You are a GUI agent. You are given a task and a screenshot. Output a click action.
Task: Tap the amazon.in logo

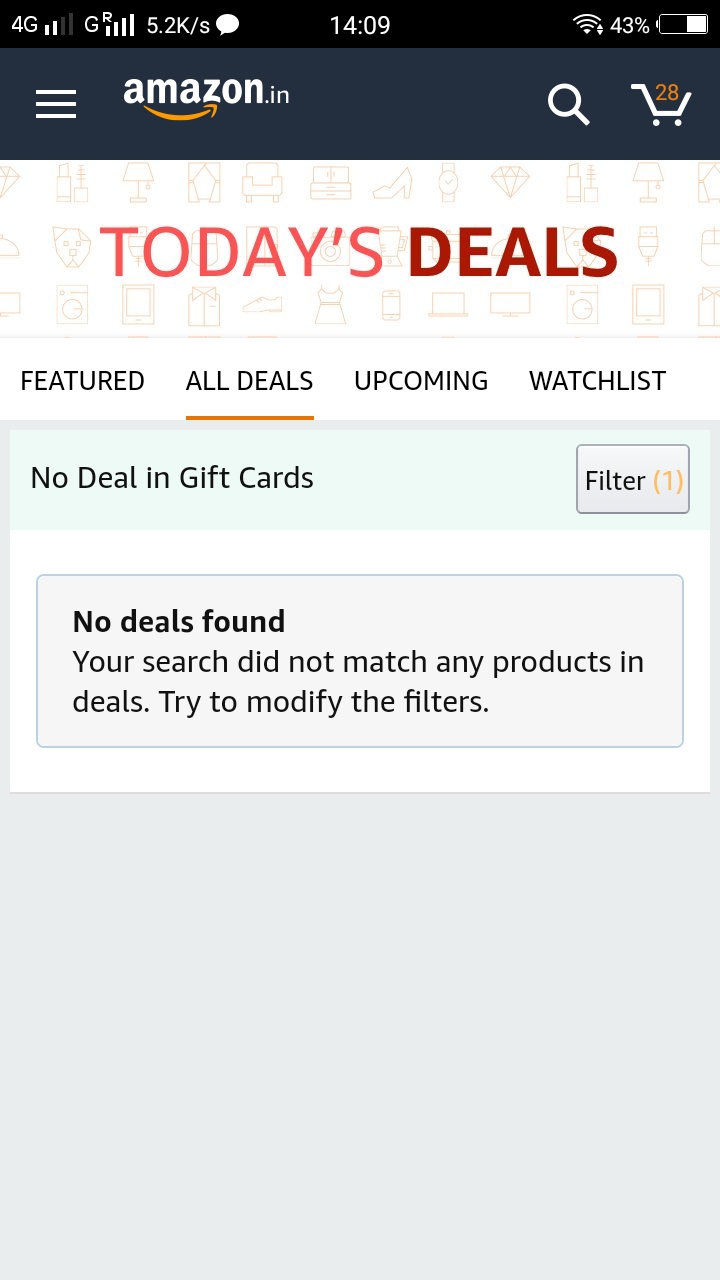pos(206,98)
